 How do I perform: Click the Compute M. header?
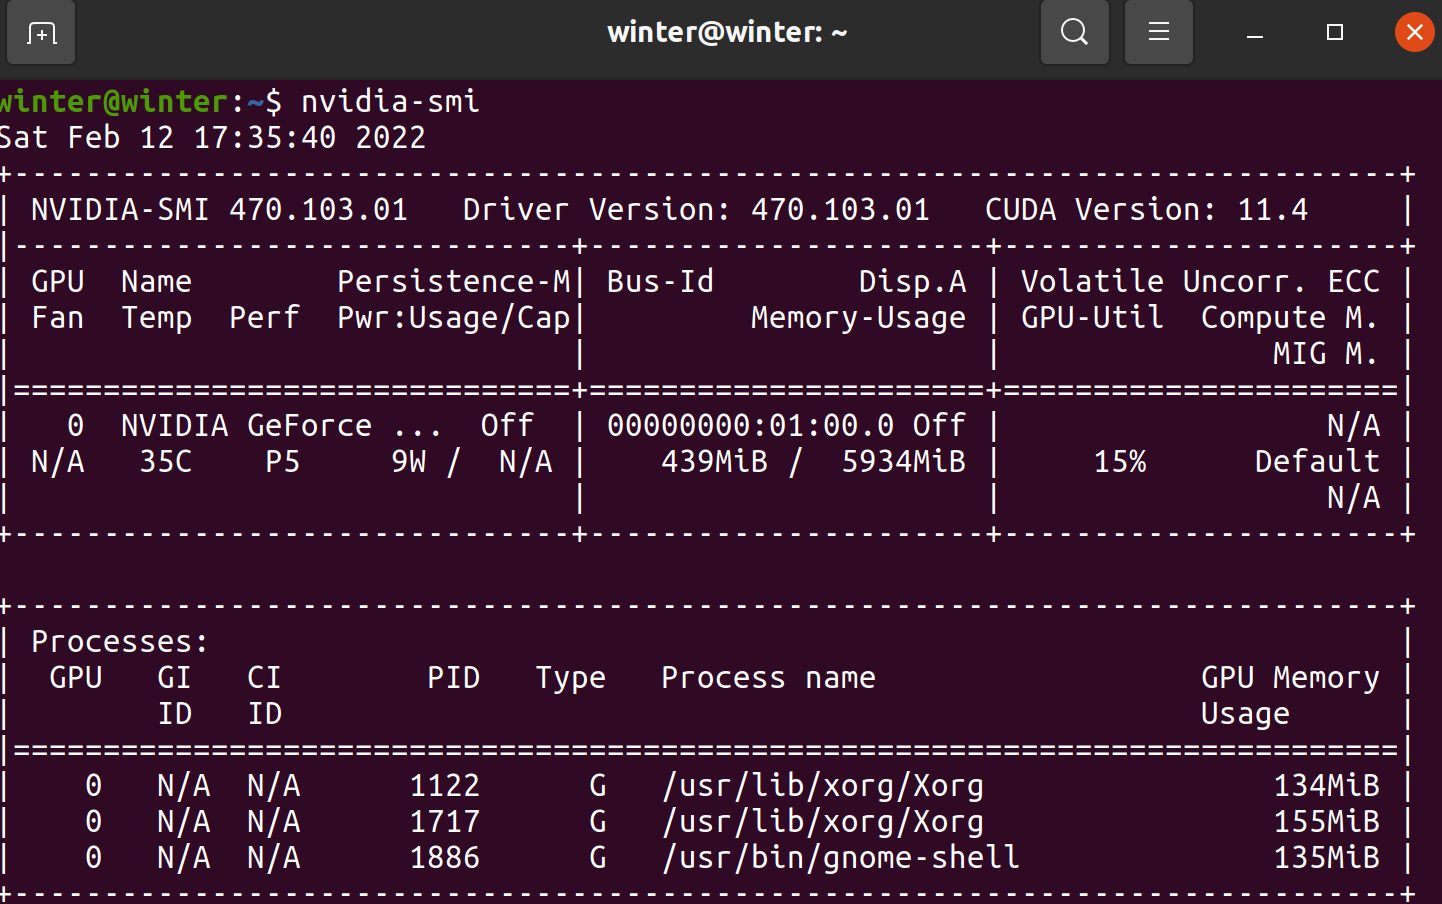(1290, 318)
